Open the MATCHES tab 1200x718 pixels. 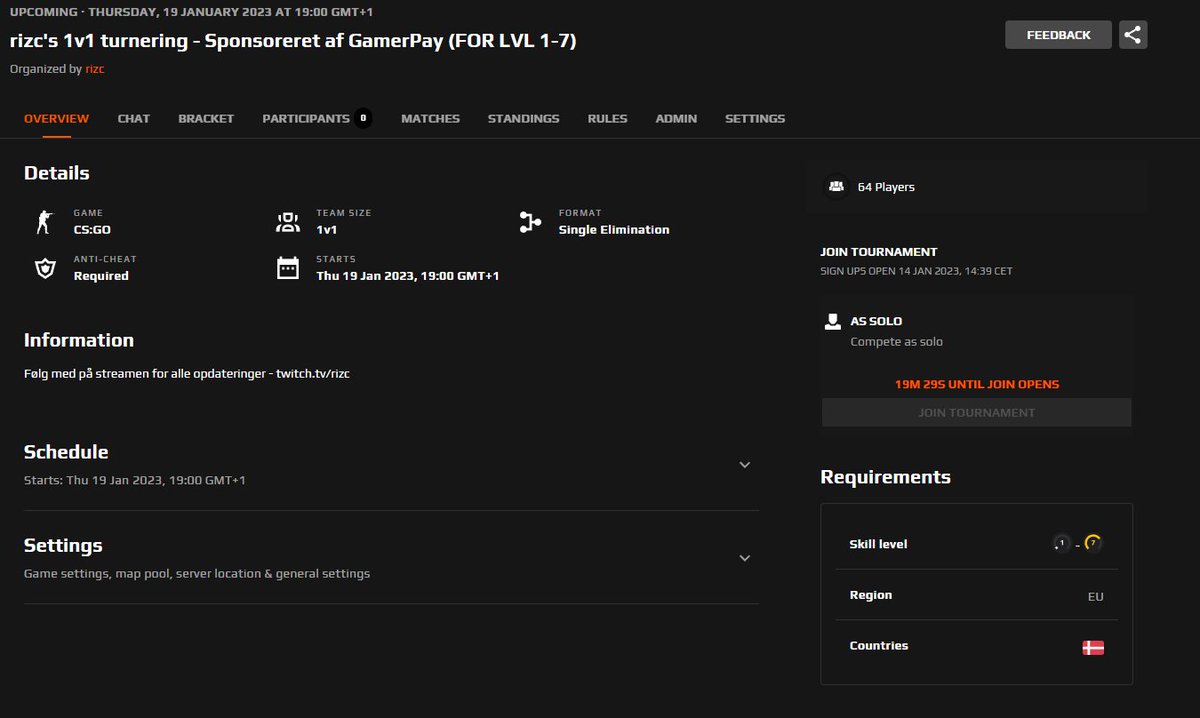pyautogui.click(x=431, y=118)
